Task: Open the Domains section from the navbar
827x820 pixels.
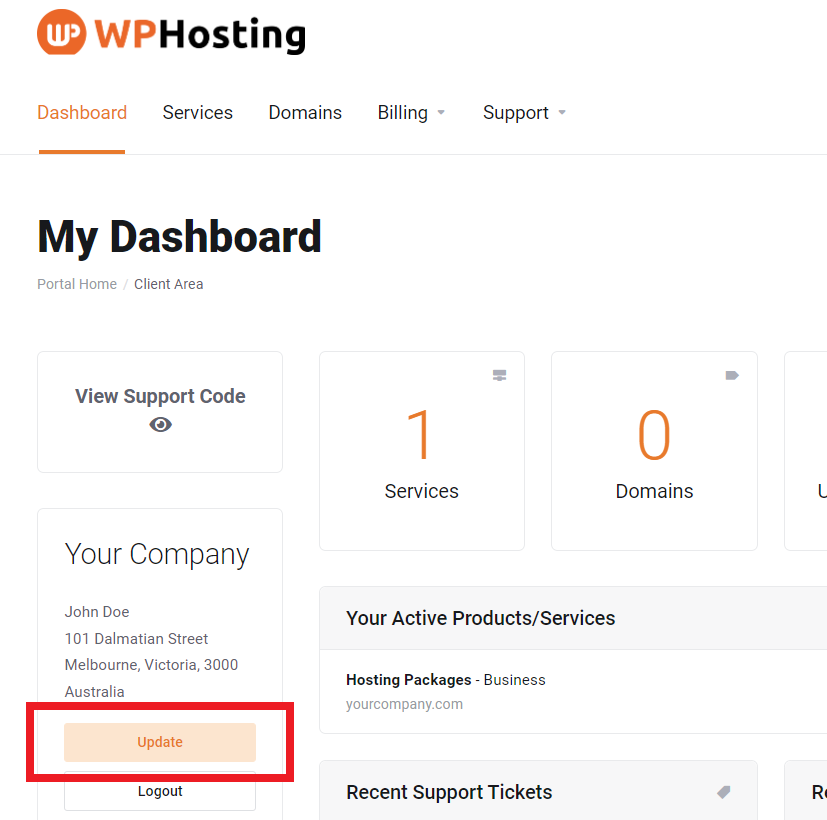Action: 305,112
